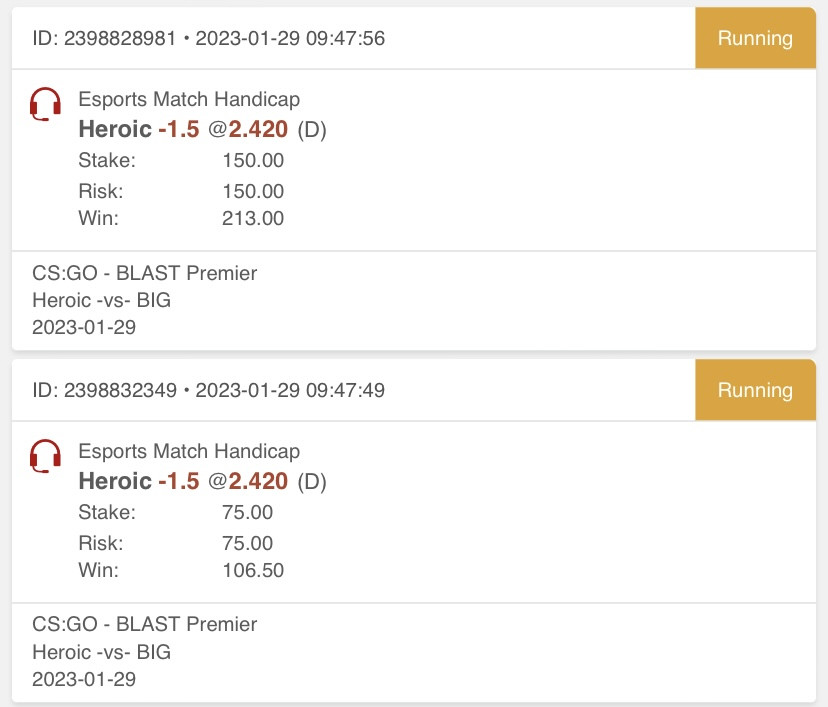The width and height of the screenshot is (828, 707).
Task: Open Heroic -1.5 selection with 75.00 stake
Action: [x=202, y=482]
